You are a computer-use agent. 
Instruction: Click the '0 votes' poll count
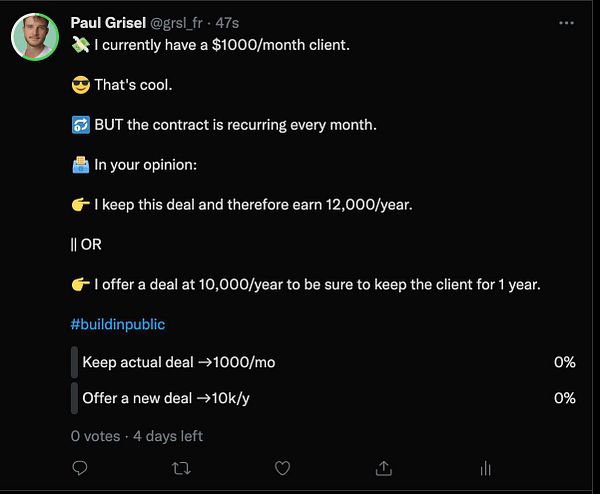[x=95, y=436]
